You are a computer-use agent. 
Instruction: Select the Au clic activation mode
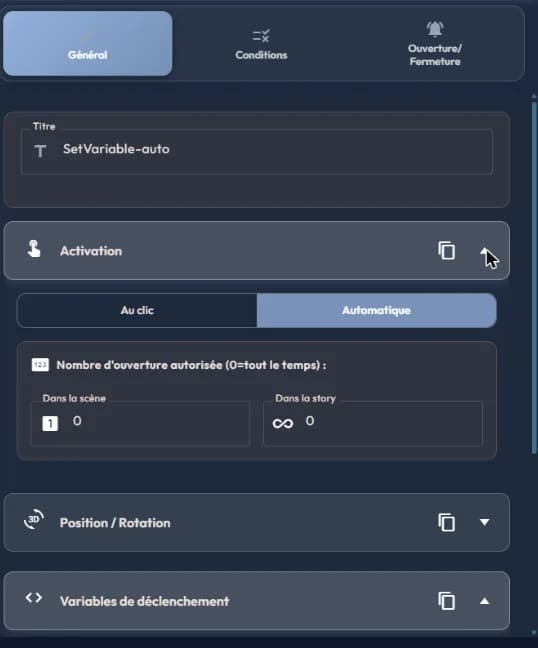(137, 310)
